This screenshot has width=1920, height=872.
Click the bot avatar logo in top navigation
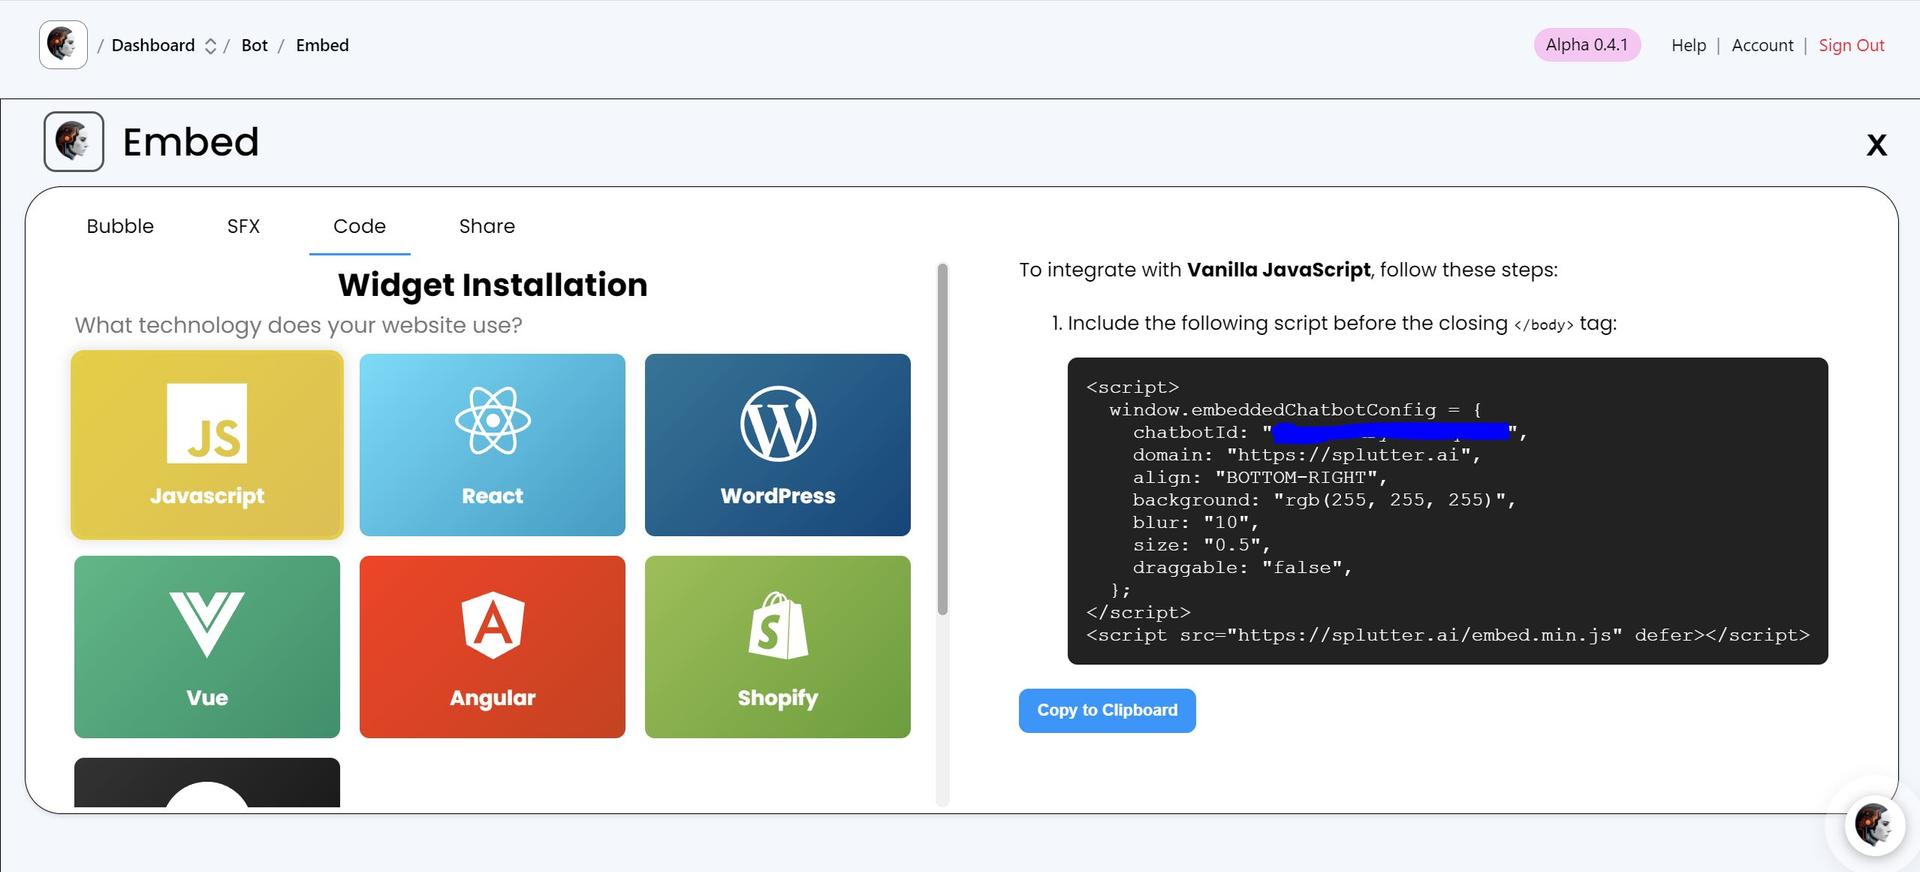pos(63,45)
